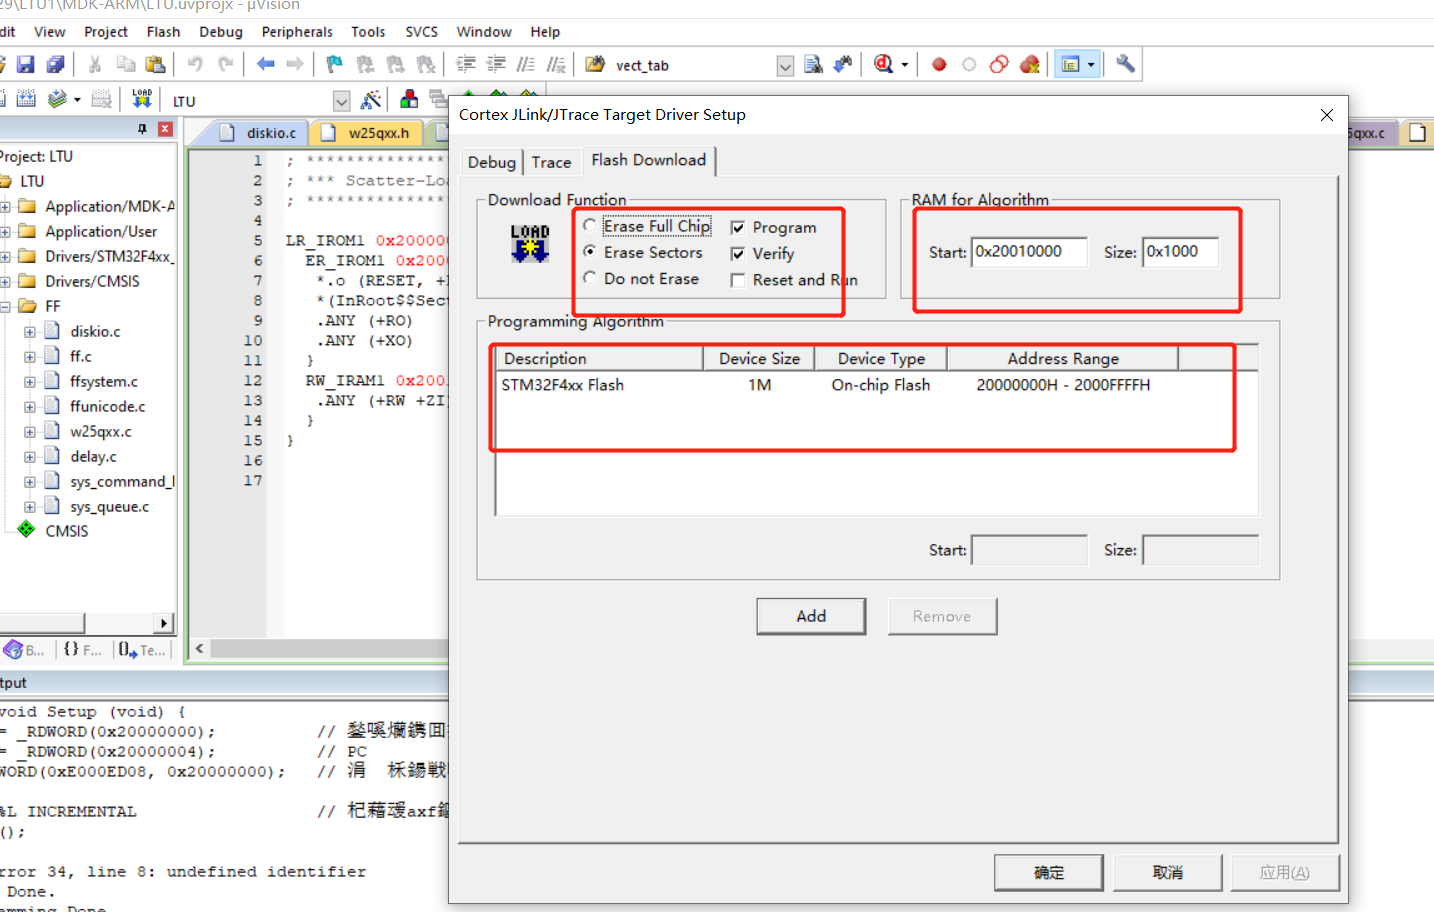Image resolution: width=1434 pixels, height=912 pixels.
Task: Insert a bookmark with flag icon
Action: (335, 65)
